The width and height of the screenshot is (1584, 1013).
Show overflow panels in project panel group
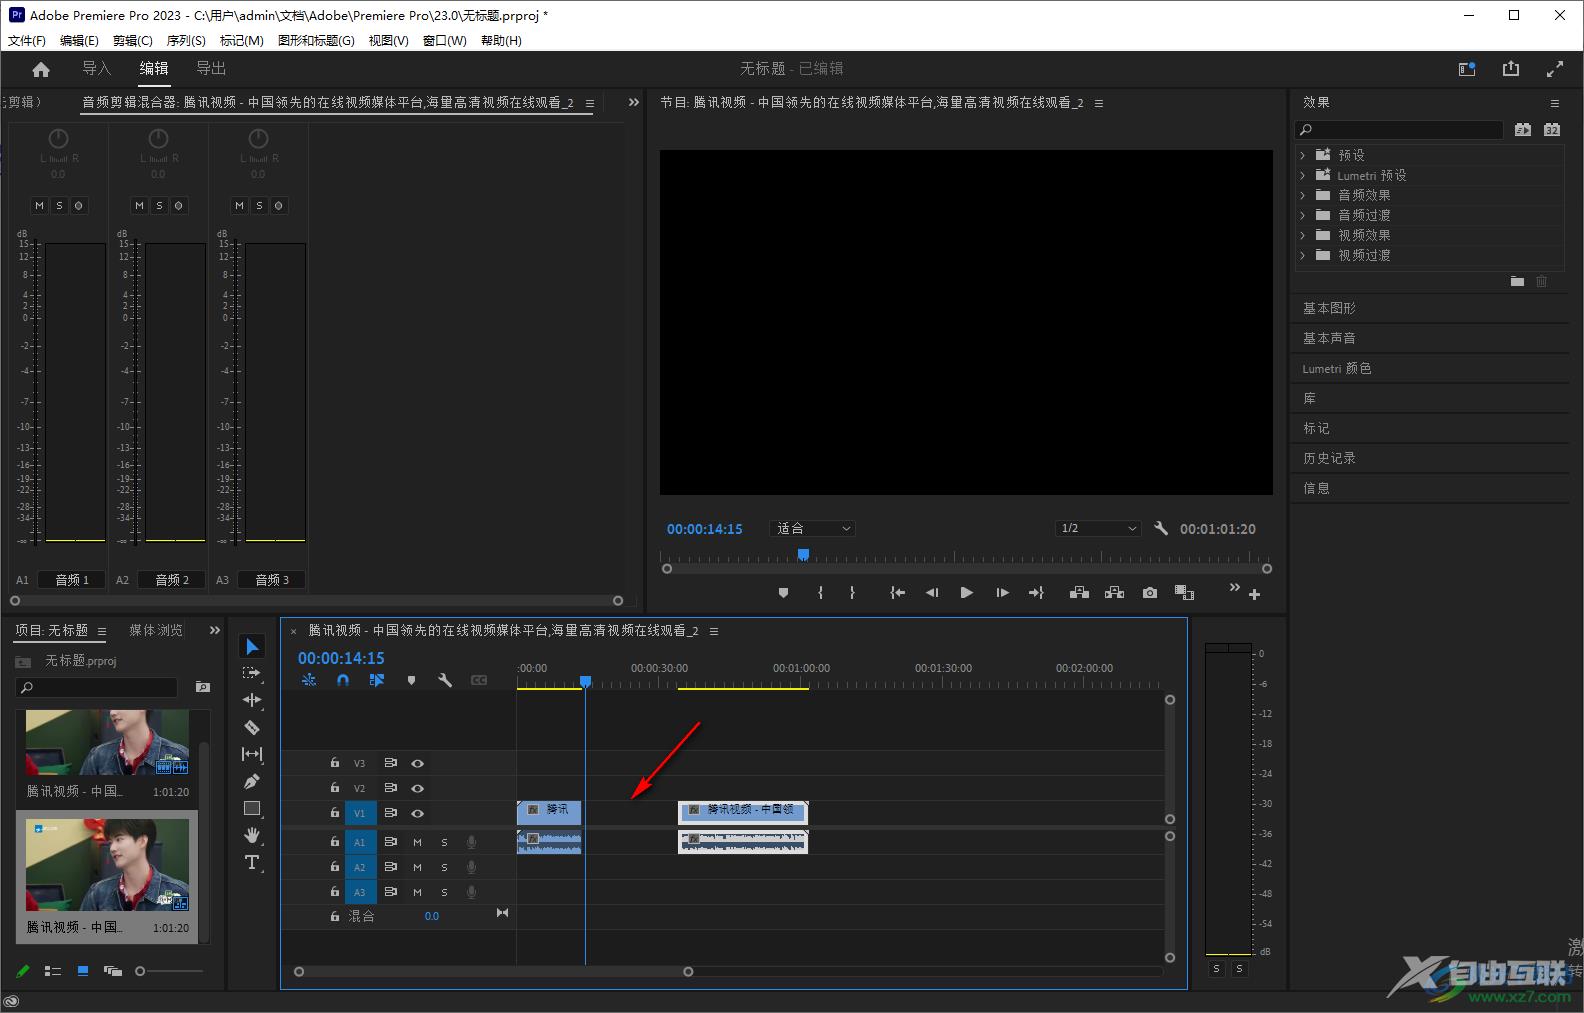click(x=214, y=630)
